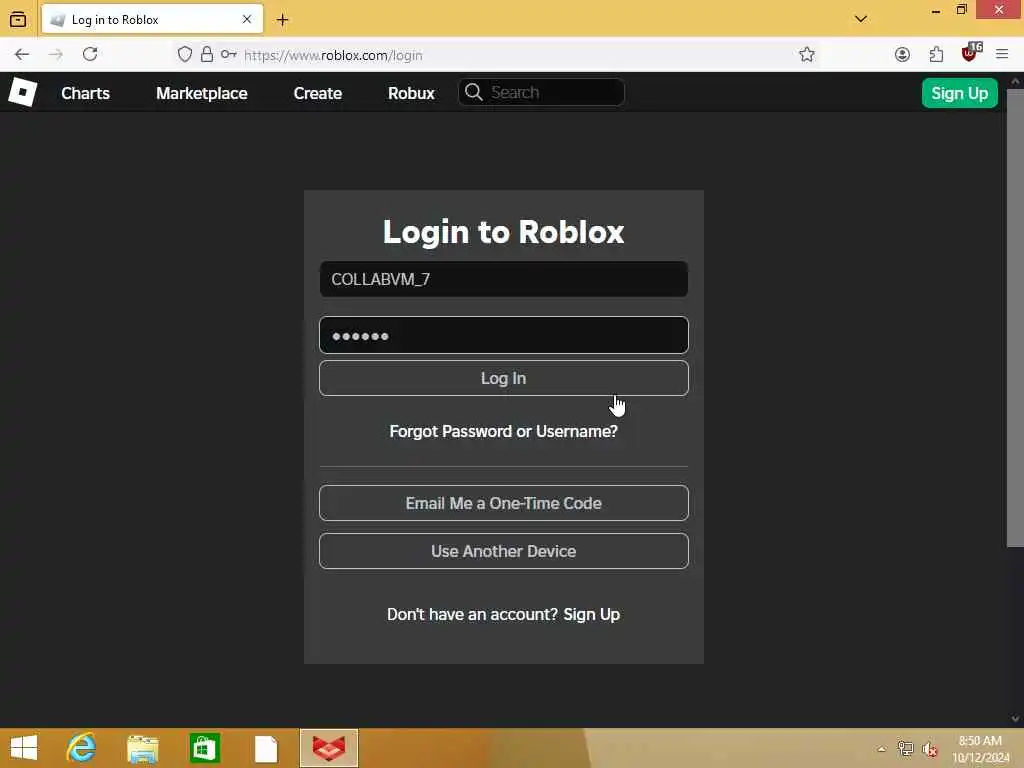Click the page vertical scrollbar thumb
The image size is (1024, 768).
point(1015,317)
